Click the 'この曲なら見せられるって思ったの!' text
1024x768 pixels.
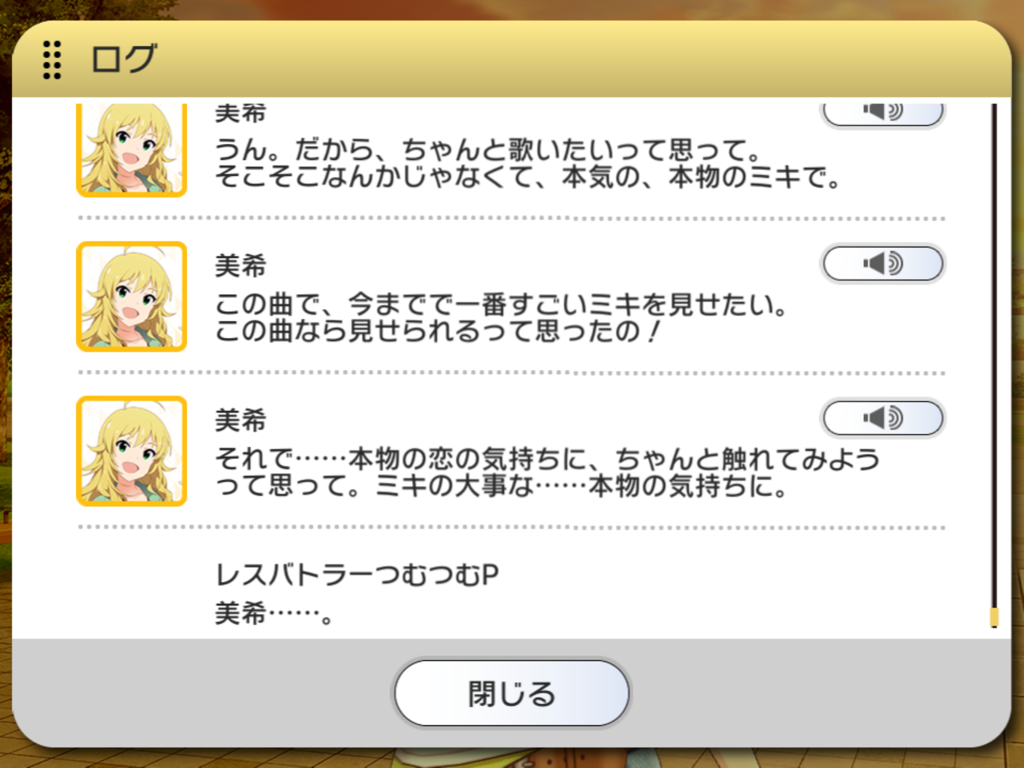pyautogui.click(x=438, y=331)
